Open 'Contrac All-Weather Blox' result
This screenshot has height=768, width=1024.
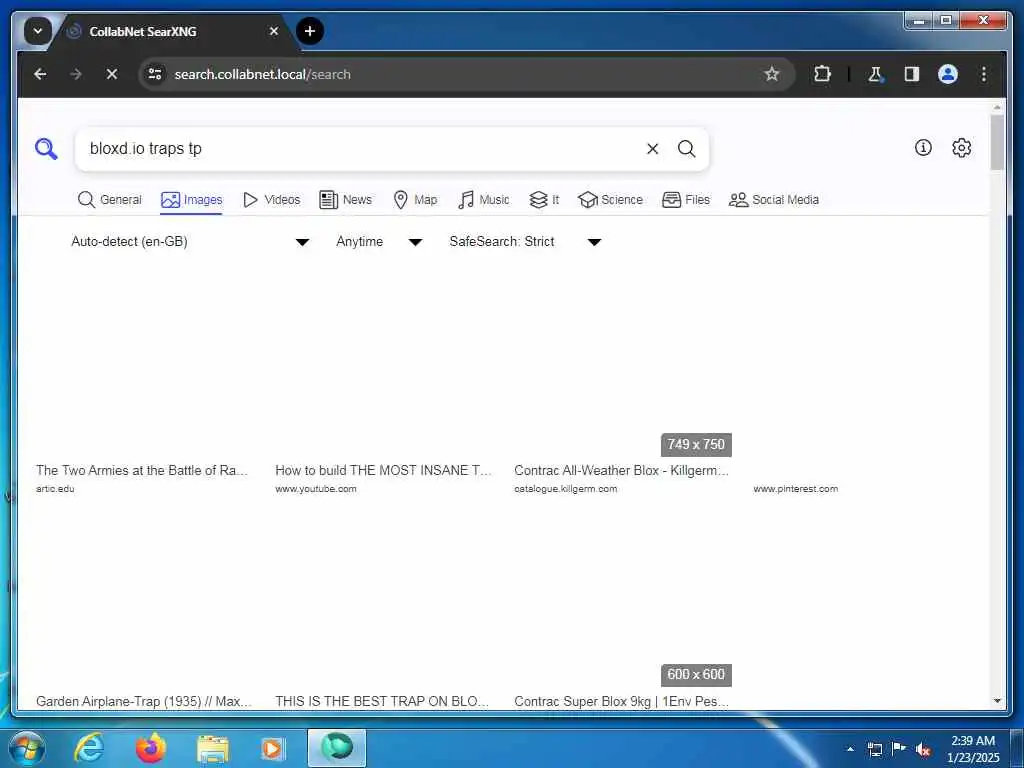click(x=621, y=470)
